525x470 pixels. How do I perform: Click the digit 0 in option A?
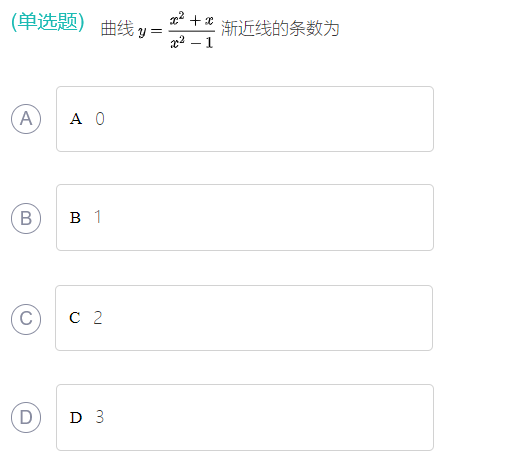100,119
